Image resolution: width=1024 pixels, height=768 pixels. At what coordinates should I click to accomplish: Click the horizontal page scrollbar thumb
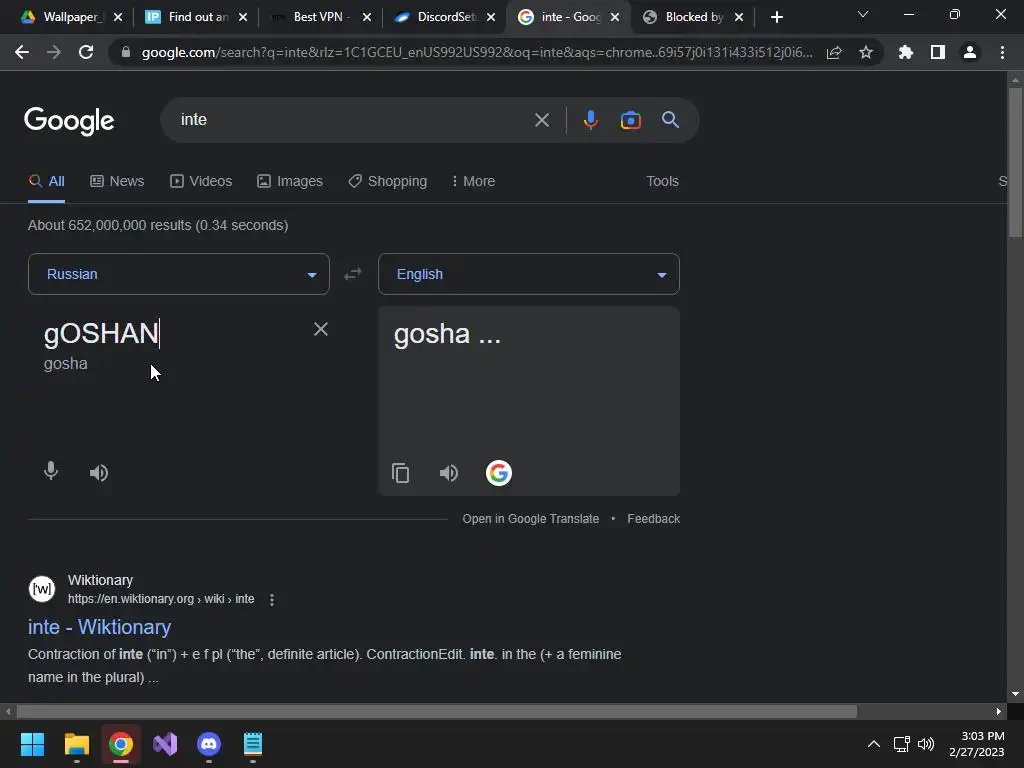click(437, 711)
